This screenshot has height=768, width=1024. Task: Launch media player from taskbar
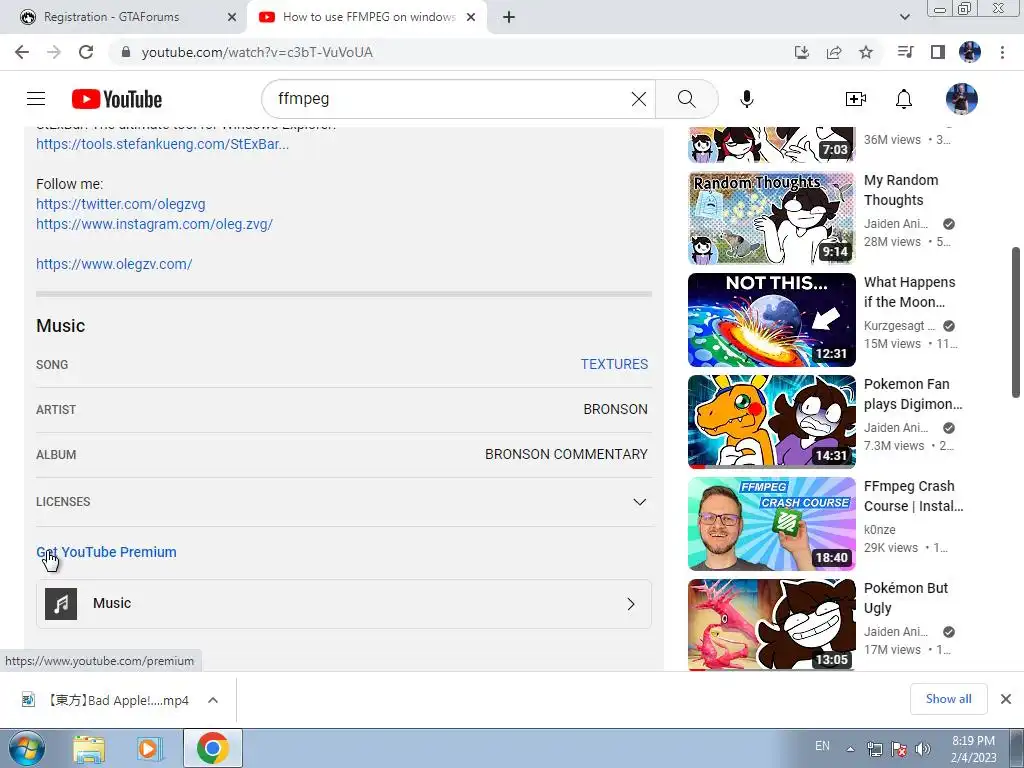click(150, 748)
